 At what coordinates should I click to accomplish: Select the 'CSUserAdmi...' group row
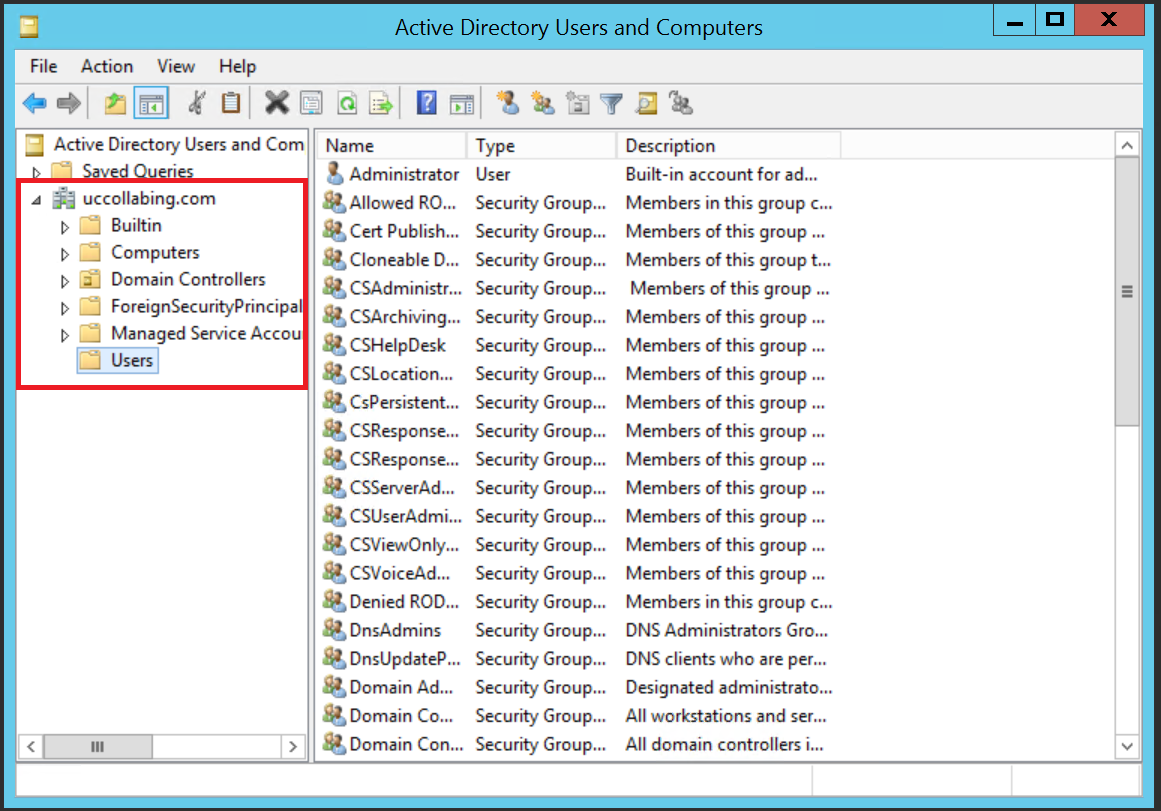pos(578,516)
